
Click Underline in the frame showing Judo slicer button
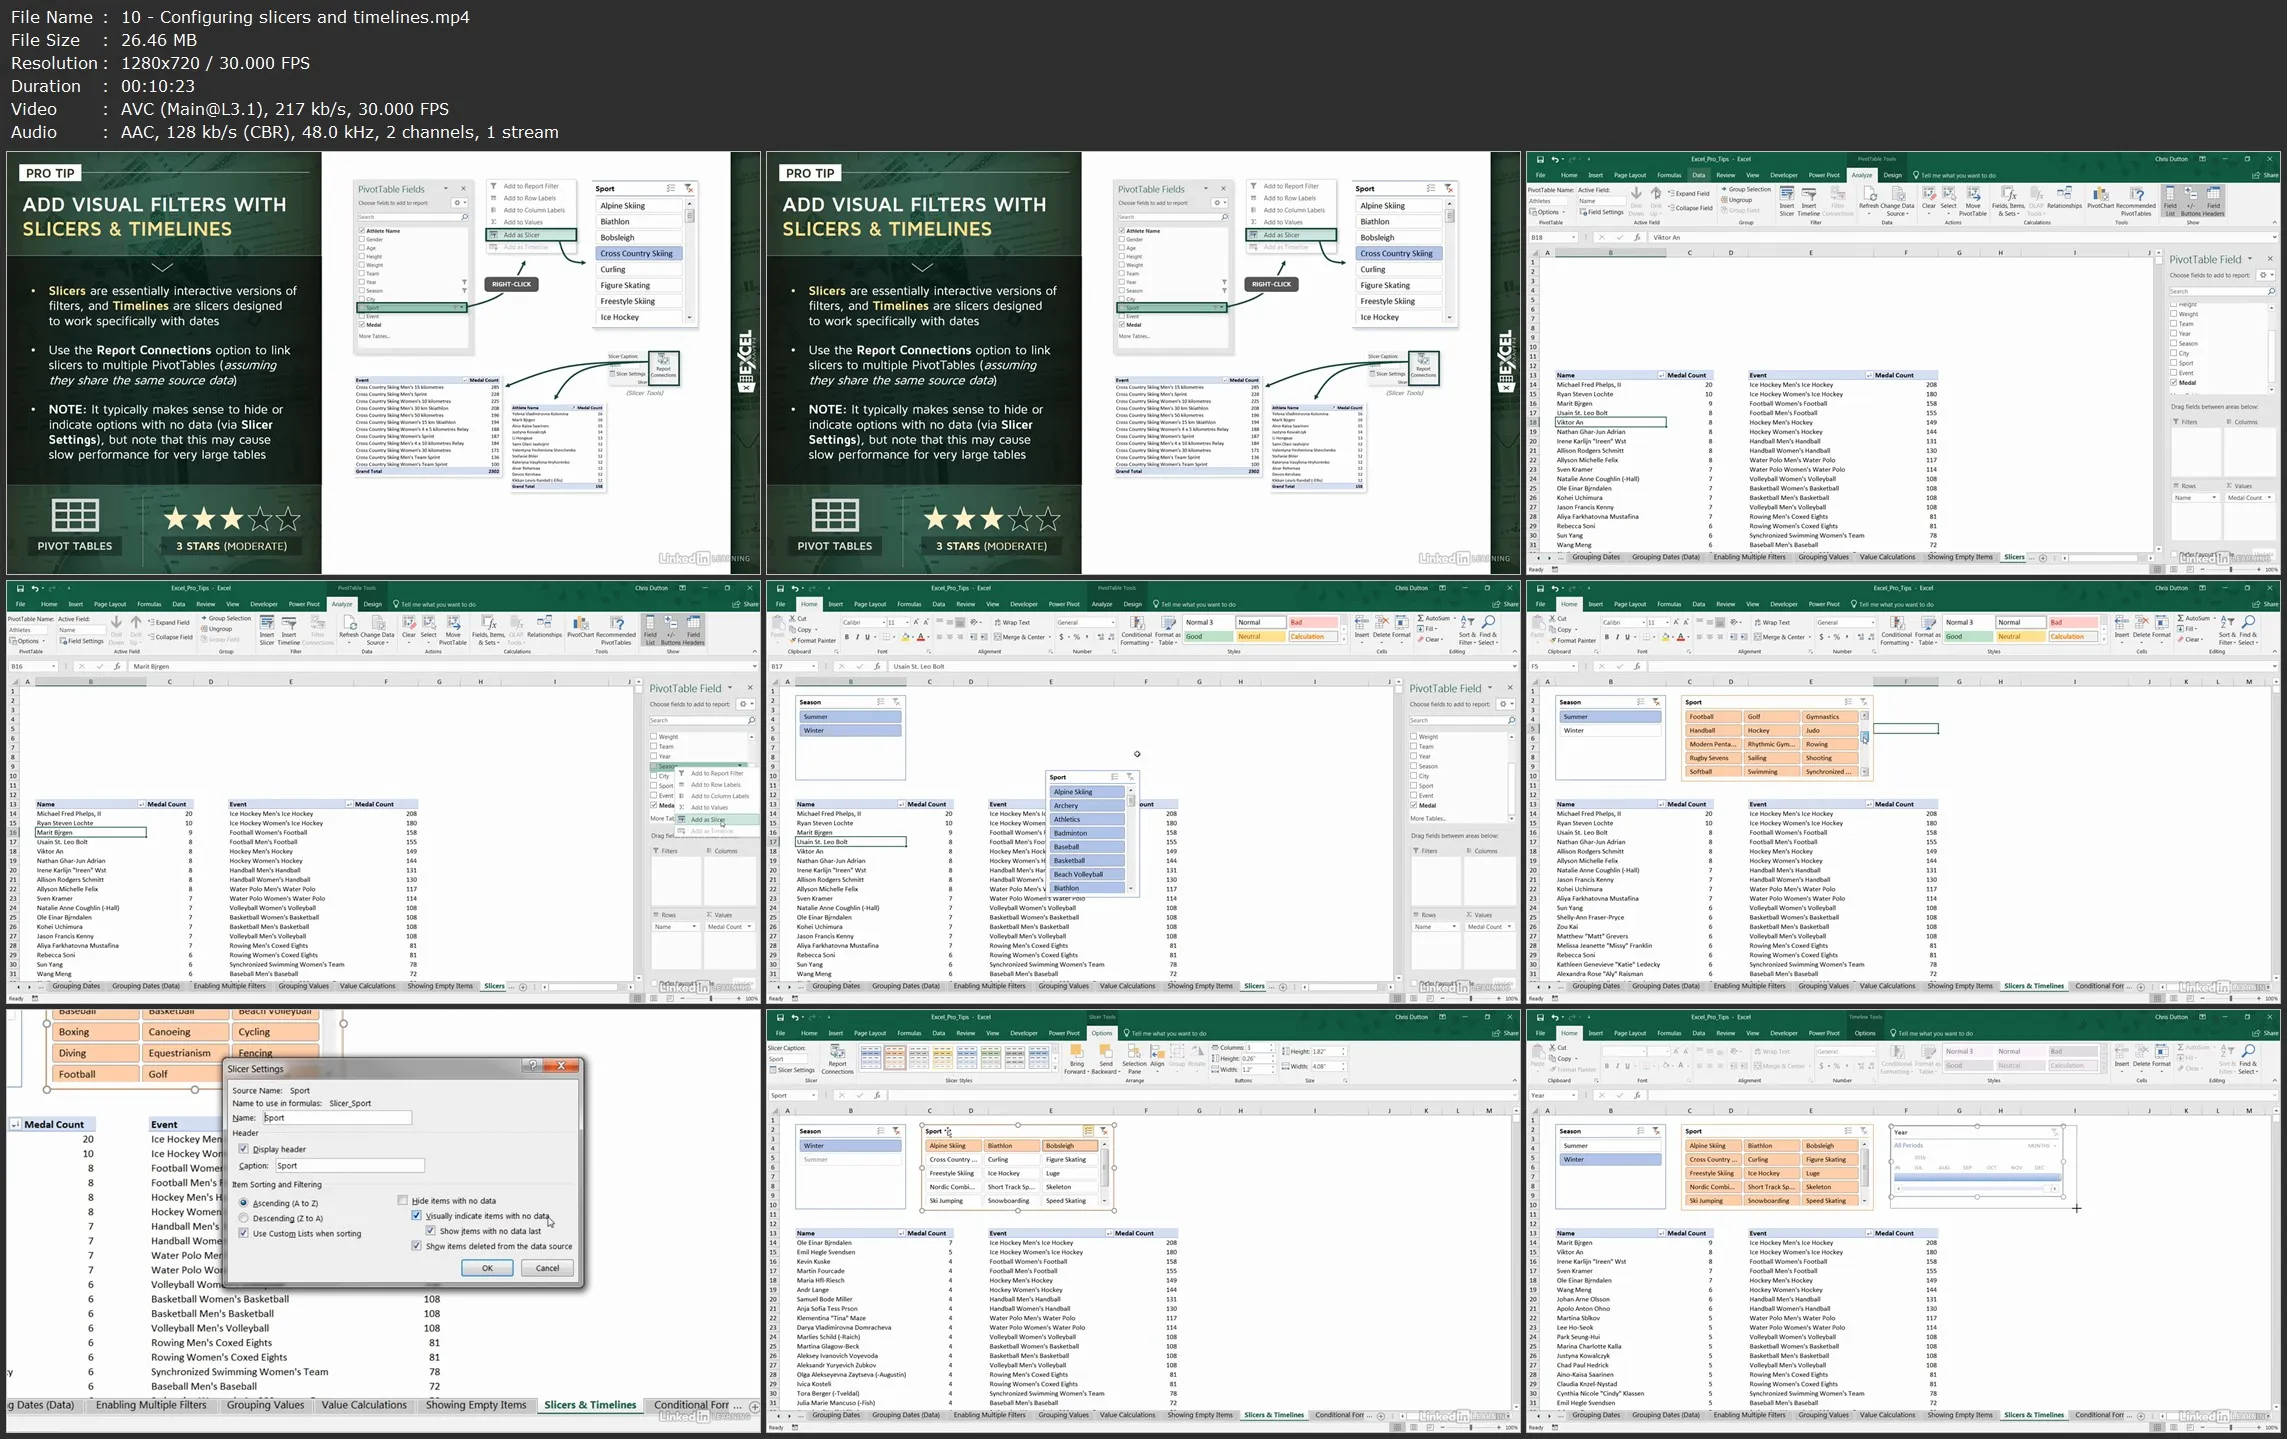click(1627, 637)
